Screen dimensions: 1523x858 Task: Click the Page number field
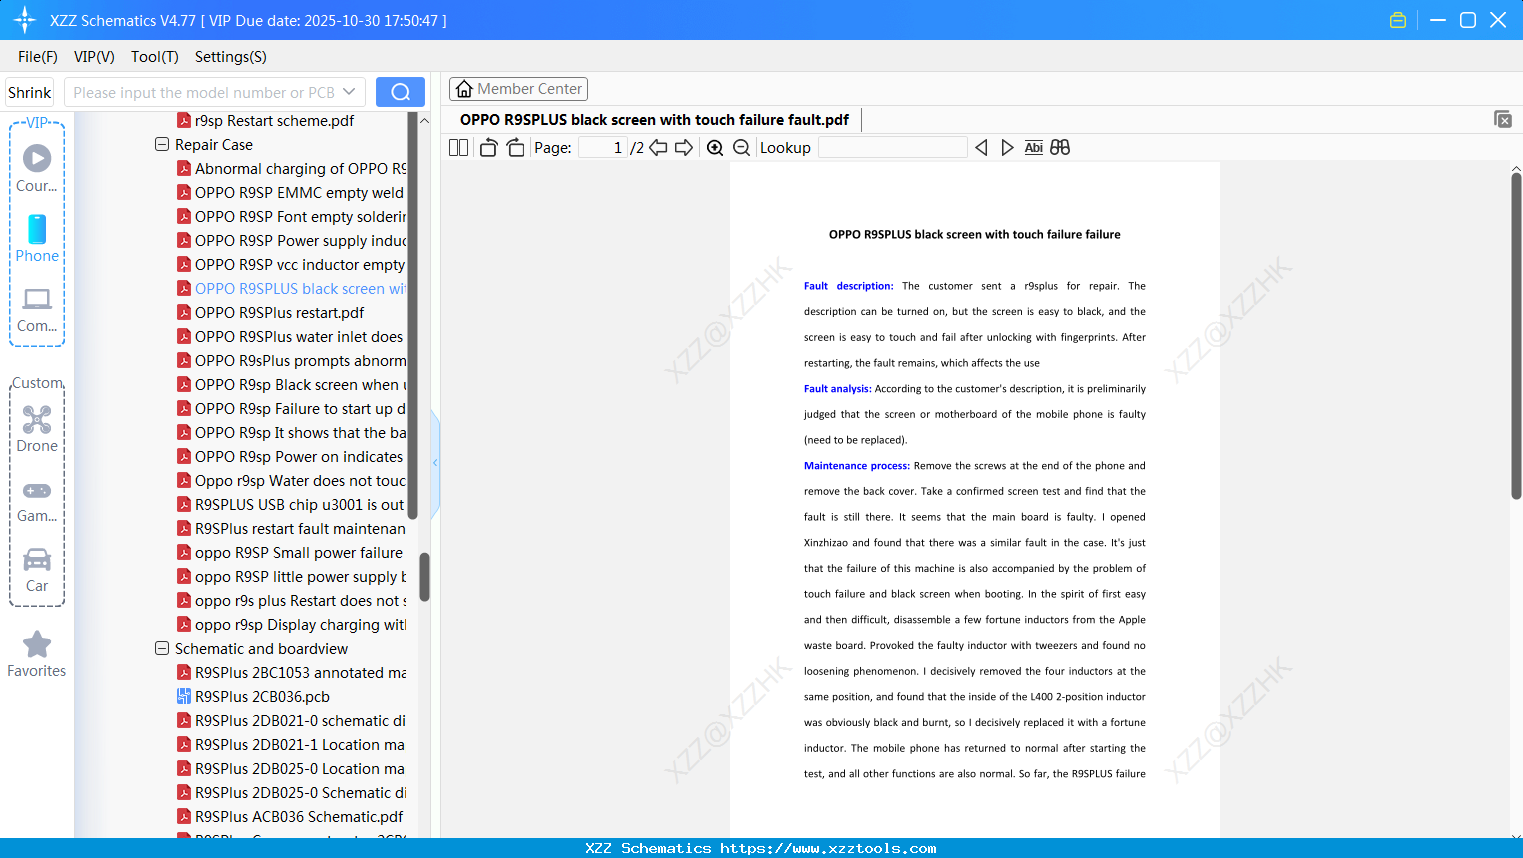pyautogui.click(x=603, y=148)
